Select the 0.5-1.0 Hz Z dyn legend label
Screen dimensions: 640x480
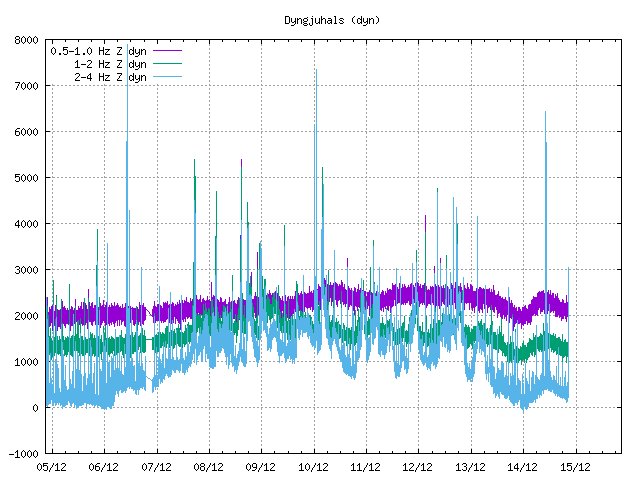(98, 50)
